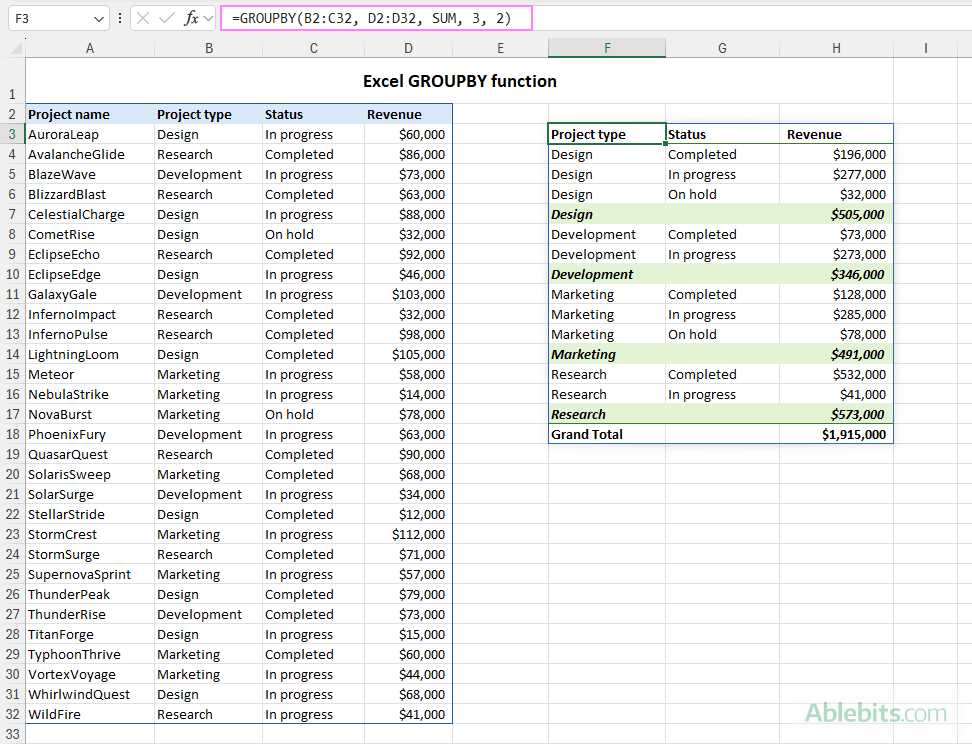
Task: Click the Ablebits.com logo
Action: coord(875,713)
